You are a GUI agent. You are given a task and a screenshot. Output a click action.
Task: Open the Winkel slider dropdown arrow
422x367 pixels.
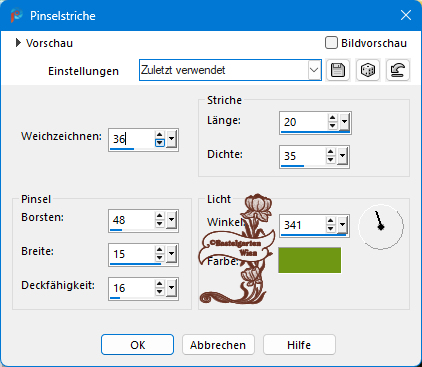pyautogui.click(x=342, y=225)
